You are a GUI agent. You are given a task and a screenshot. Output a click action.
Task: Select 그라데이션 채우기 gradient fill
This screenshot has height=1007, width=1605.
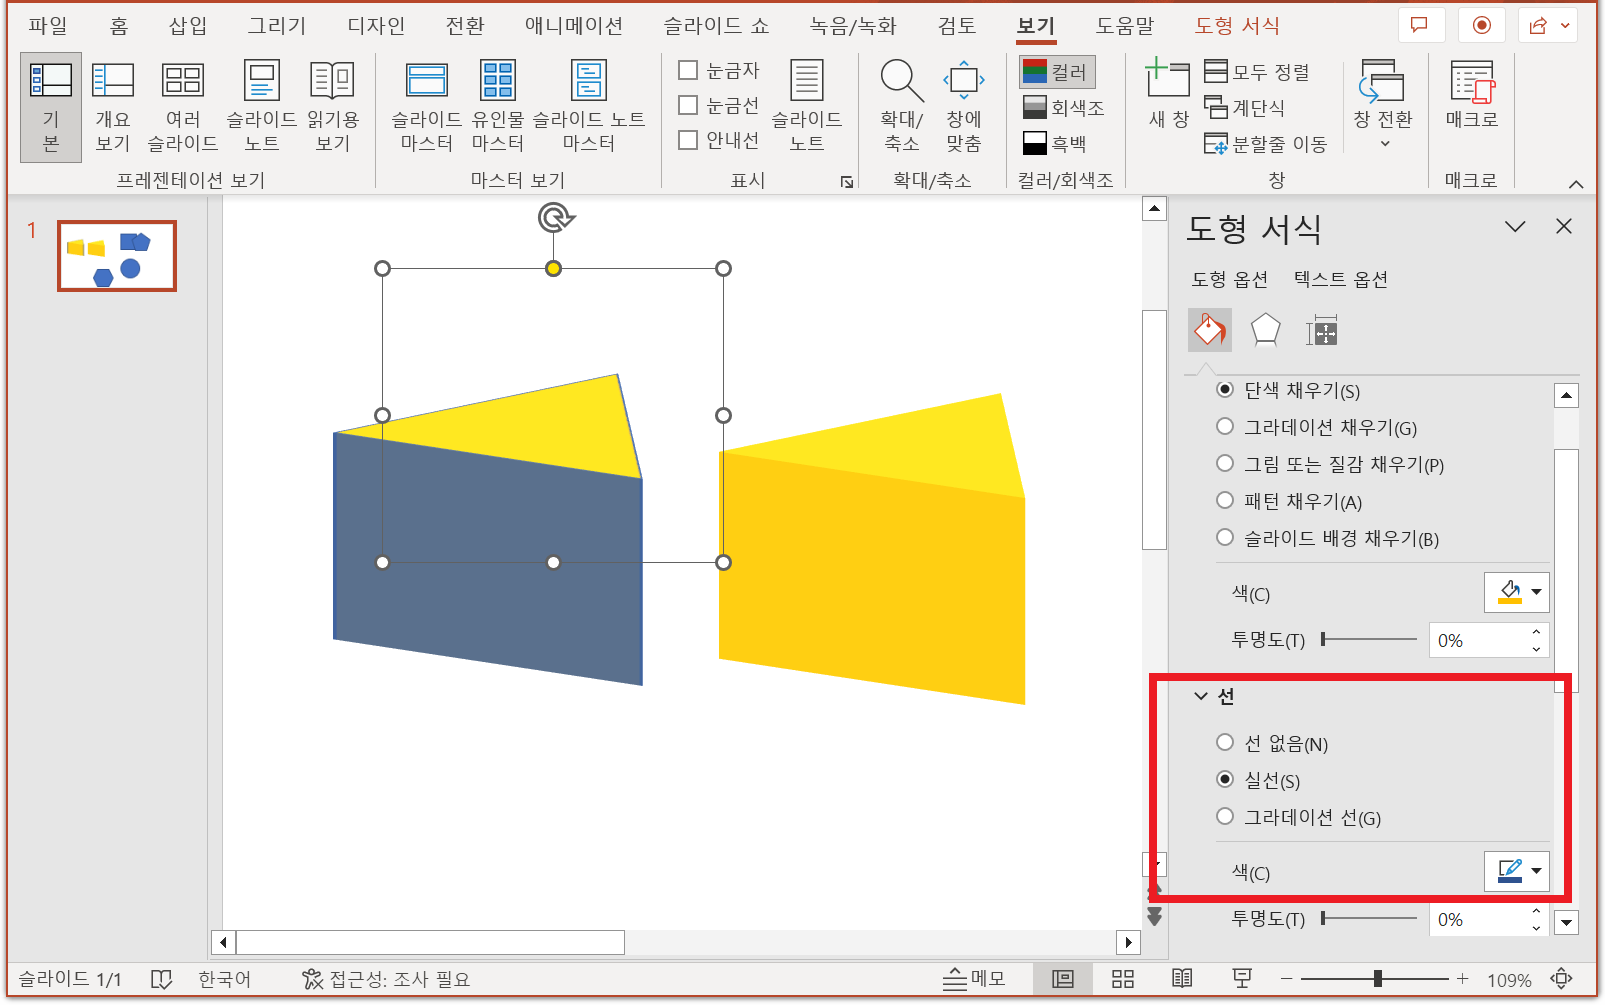pyautogui.click(x=1225, y=427)
